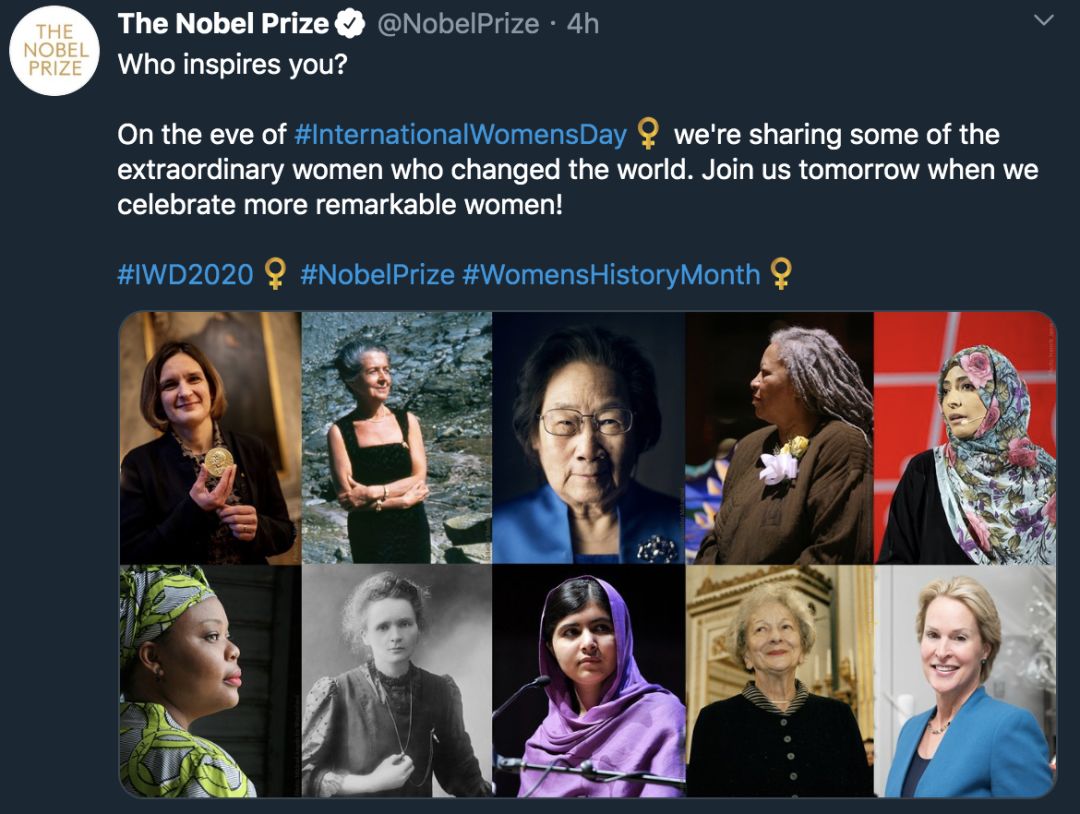Open The Nobel Prize profile avatar
The image size is (1080, 814).
(x=54, y=50)
